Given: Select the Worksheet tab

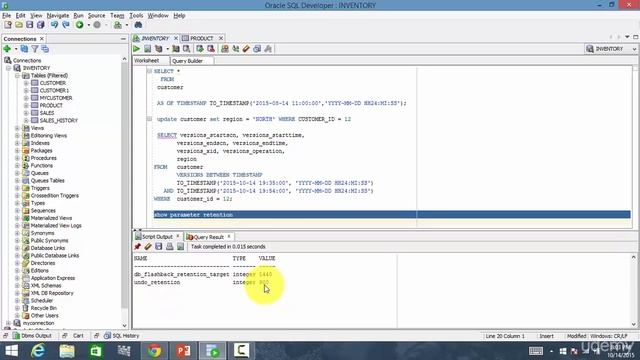Looking at the screenshot, I should 147,60.
